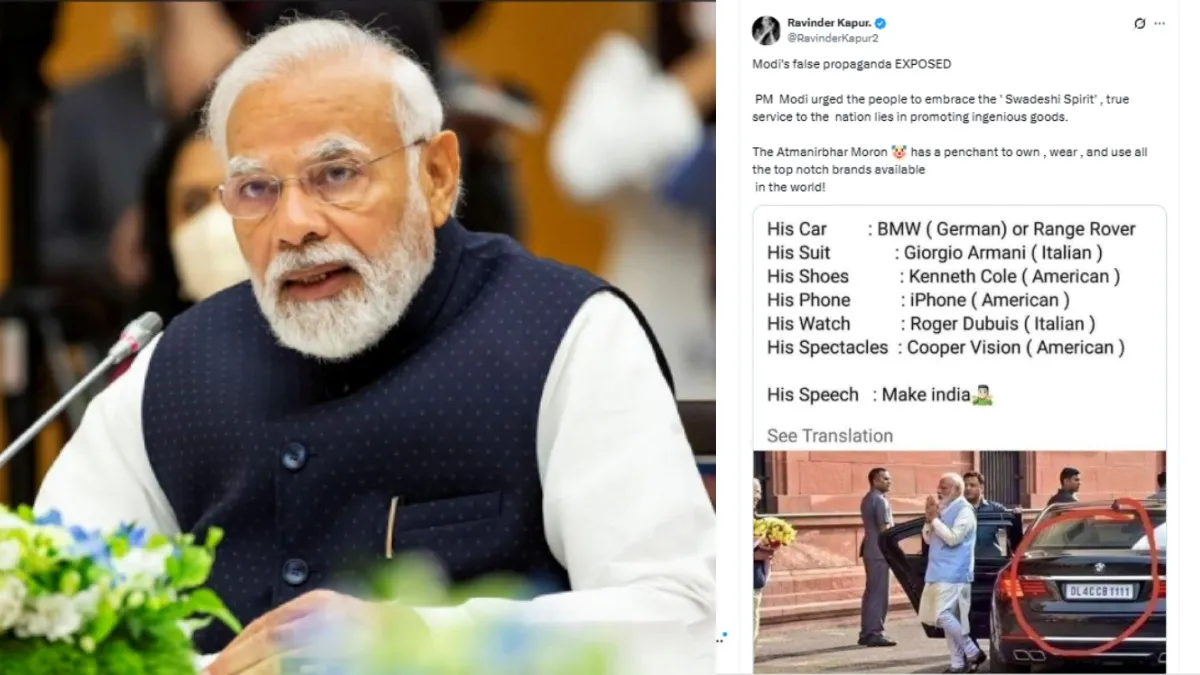Open the large photo of Modi speaking
Screen dimensions: 1200x675
[x=358, y=337]
